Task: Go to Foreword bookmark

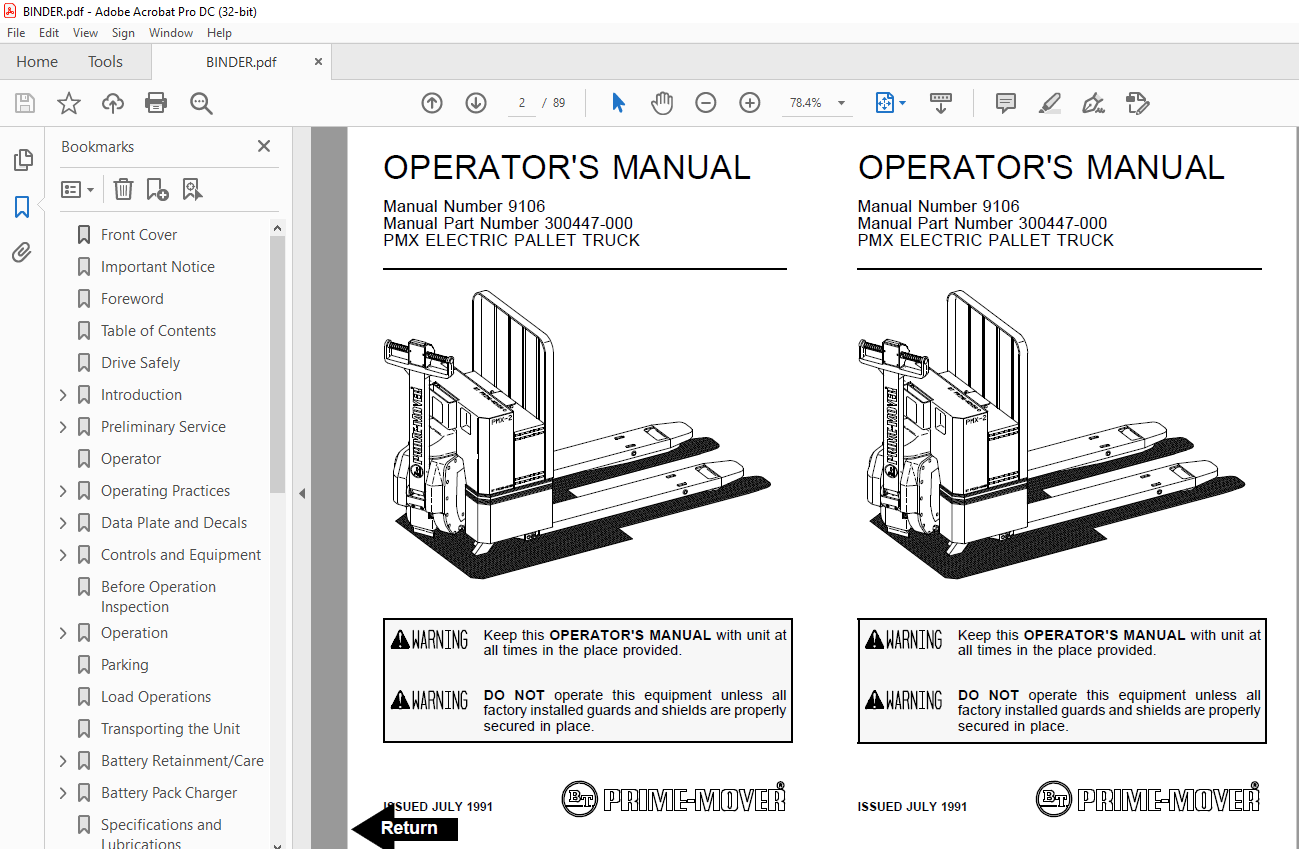Action: [132, 299]
